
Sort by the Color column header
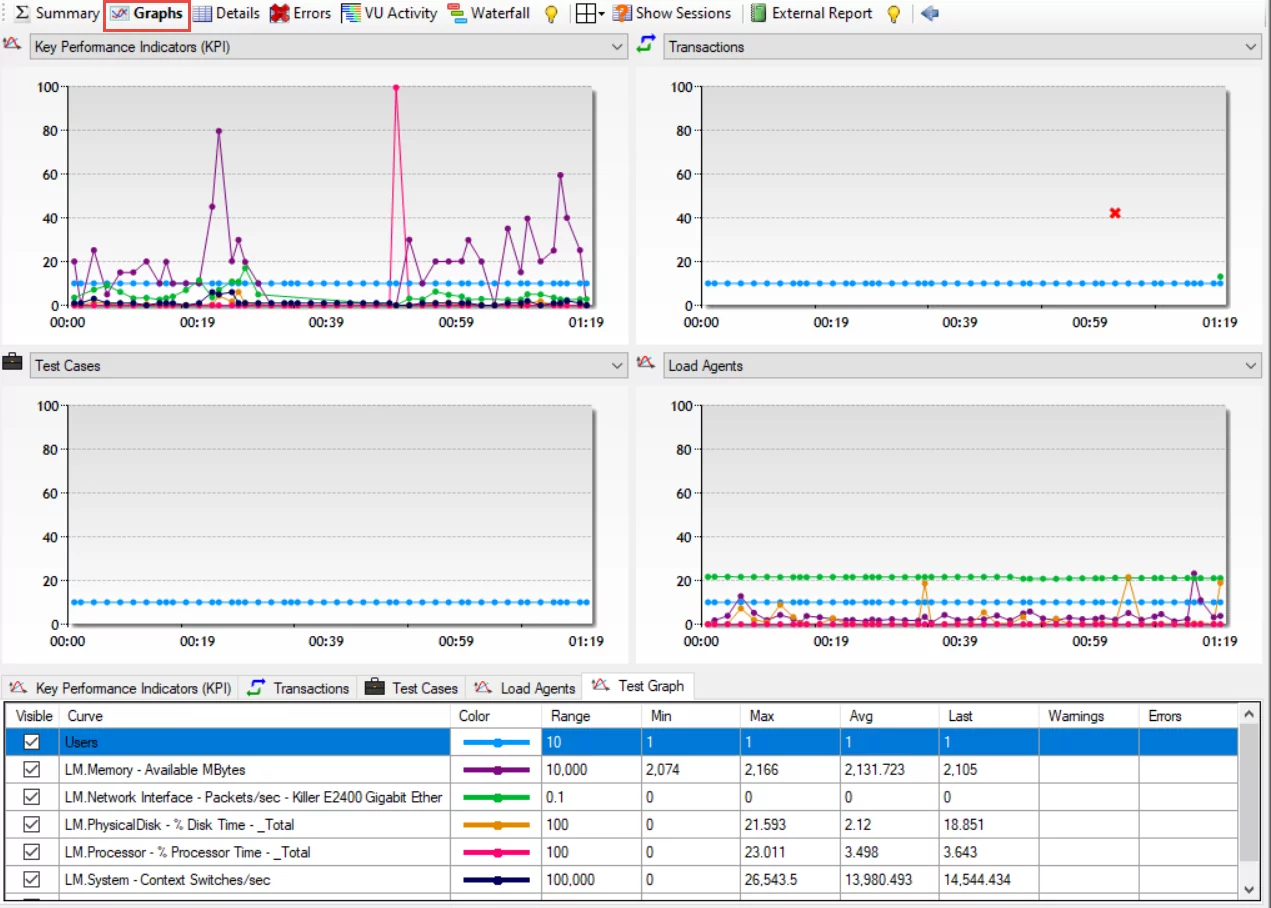[496, 716]
